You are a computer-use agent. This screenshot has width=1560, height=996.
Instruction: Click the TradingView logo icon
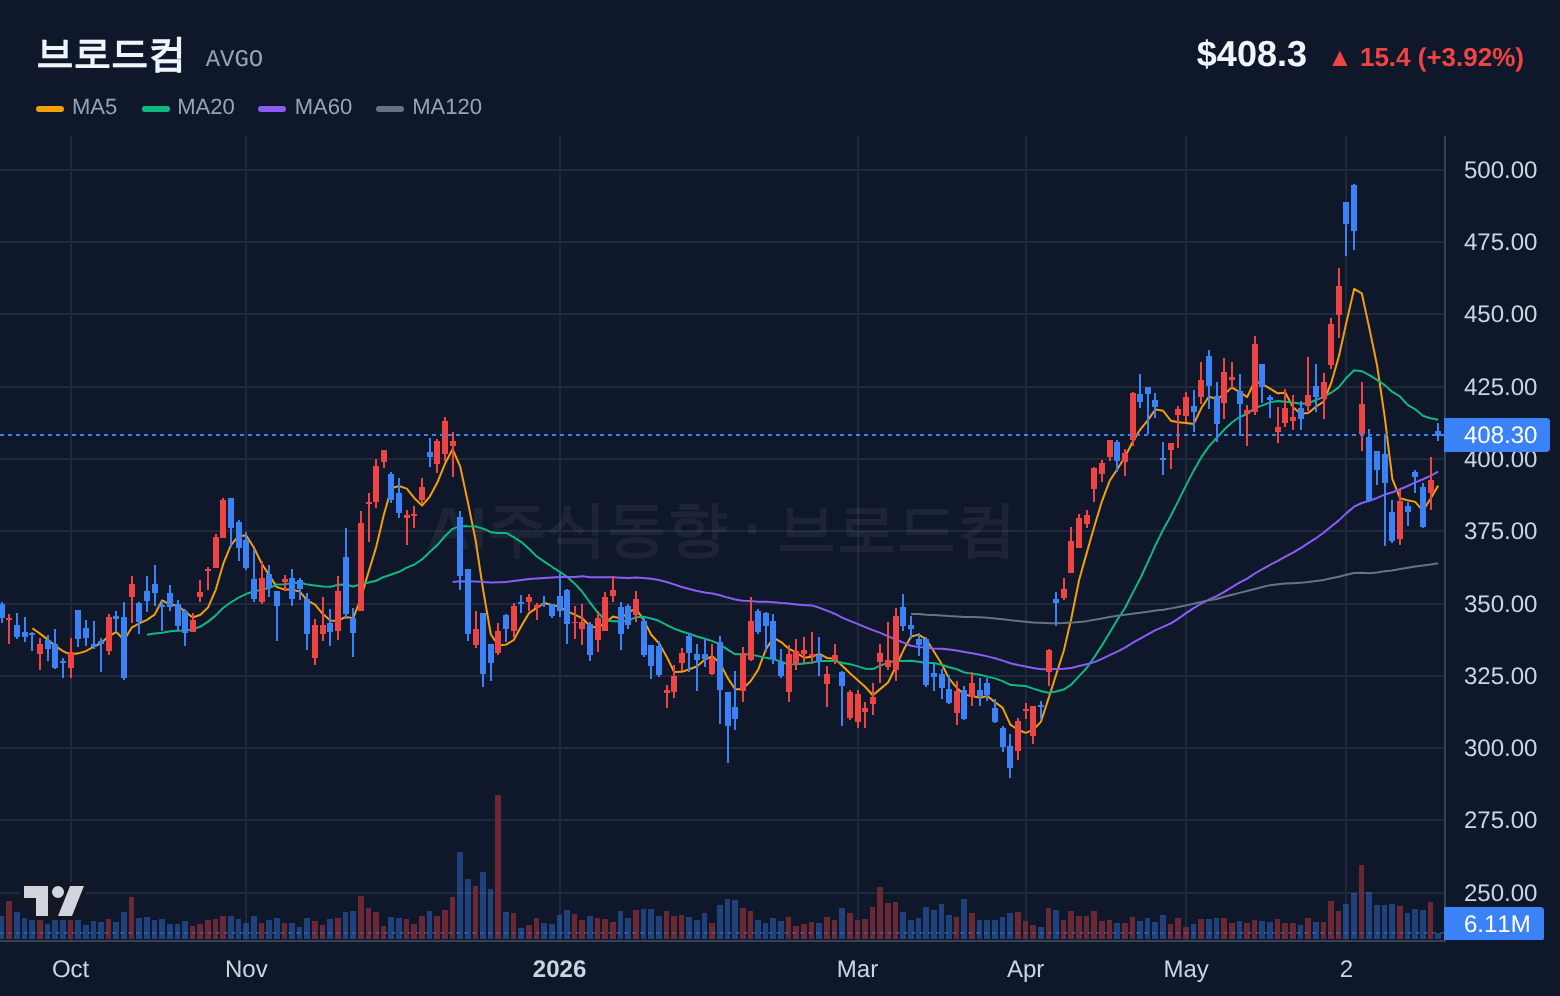click(54, 901)
